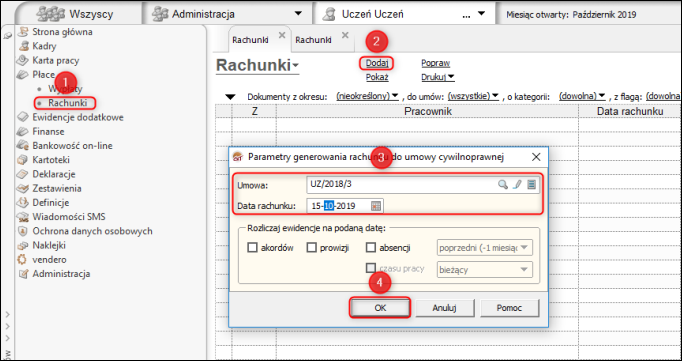682x361 pixels.
Task: Click the Ewidencje dodatkowe icon
Action: click(x=23, y=117)
